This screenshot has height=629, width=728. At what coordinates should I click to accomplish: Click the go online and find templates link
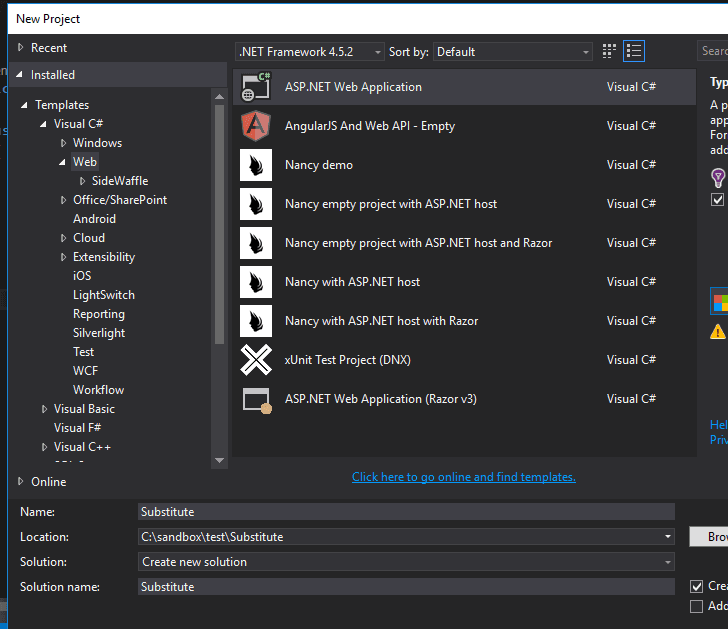(463, 477)
